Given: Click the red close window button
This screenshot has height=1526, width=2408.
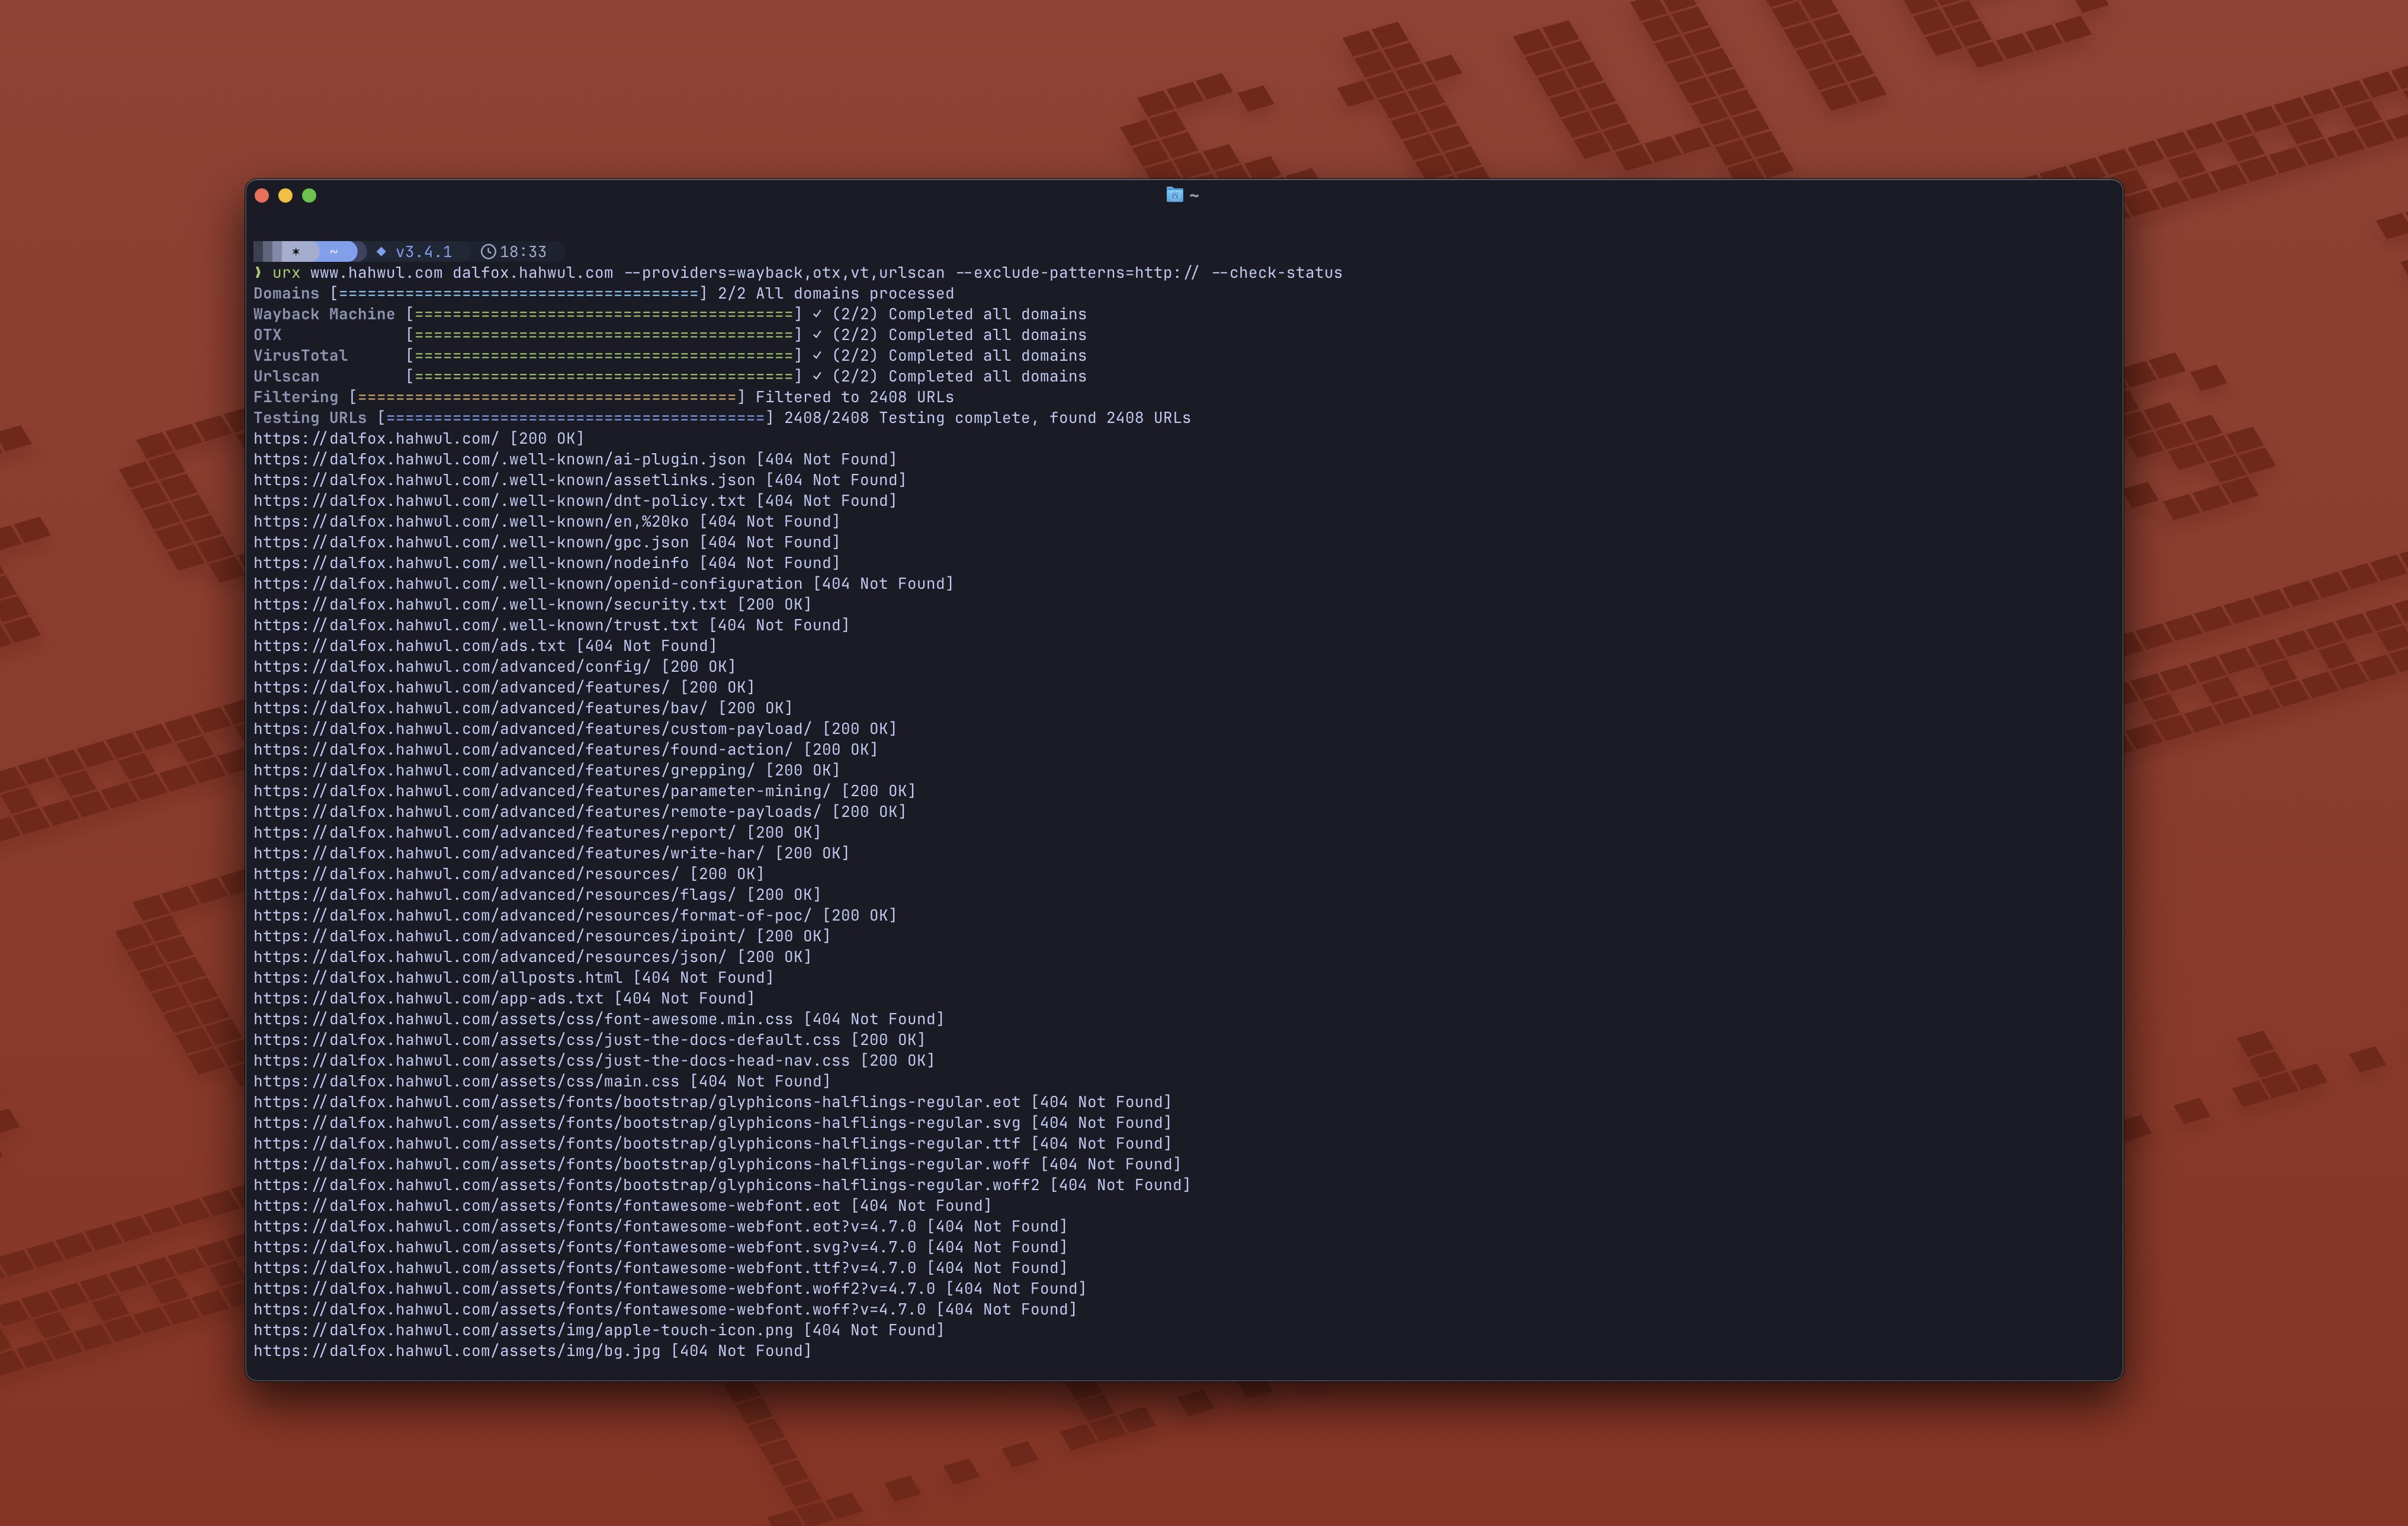Looking at the screenshot, I should coord(262,196).
